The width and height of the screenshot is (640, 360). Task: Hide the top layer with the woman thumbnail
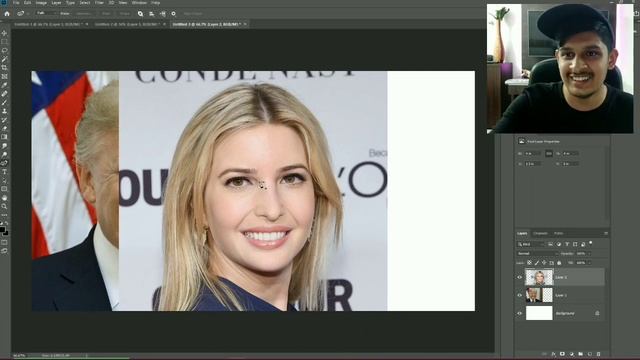coord(520,277)
